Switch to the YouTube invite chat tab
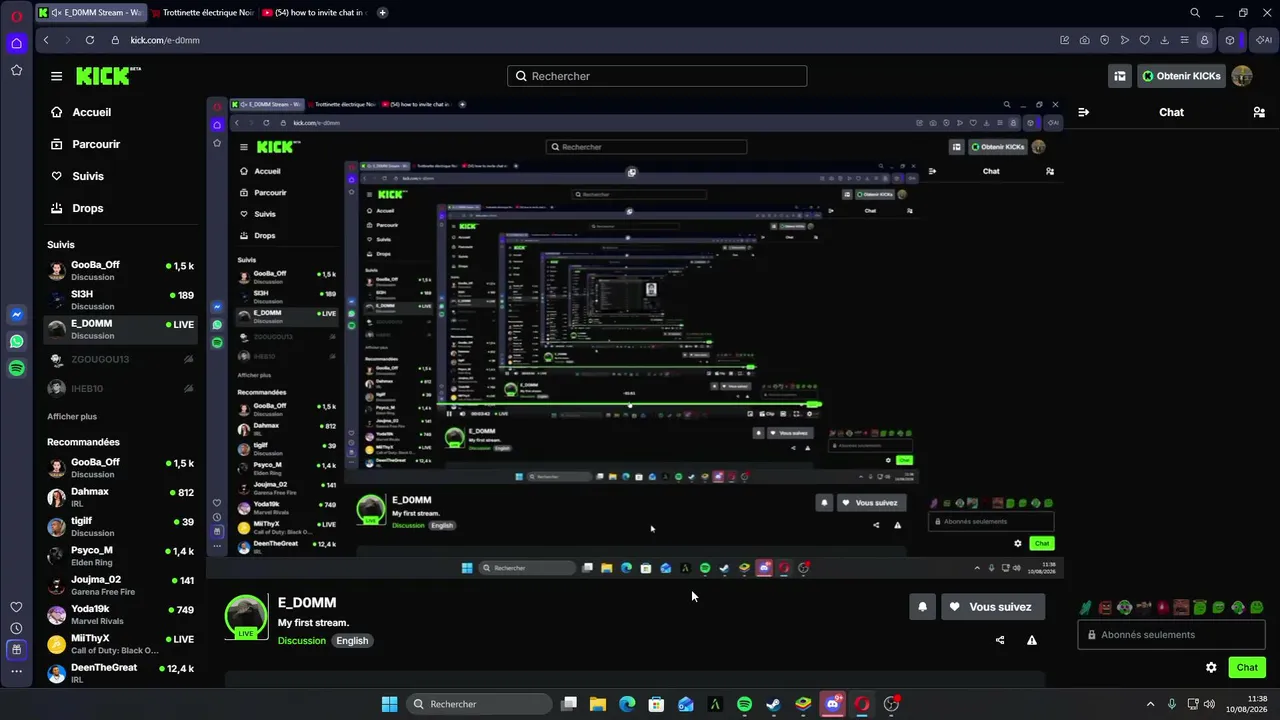 (x=316, y=13)
